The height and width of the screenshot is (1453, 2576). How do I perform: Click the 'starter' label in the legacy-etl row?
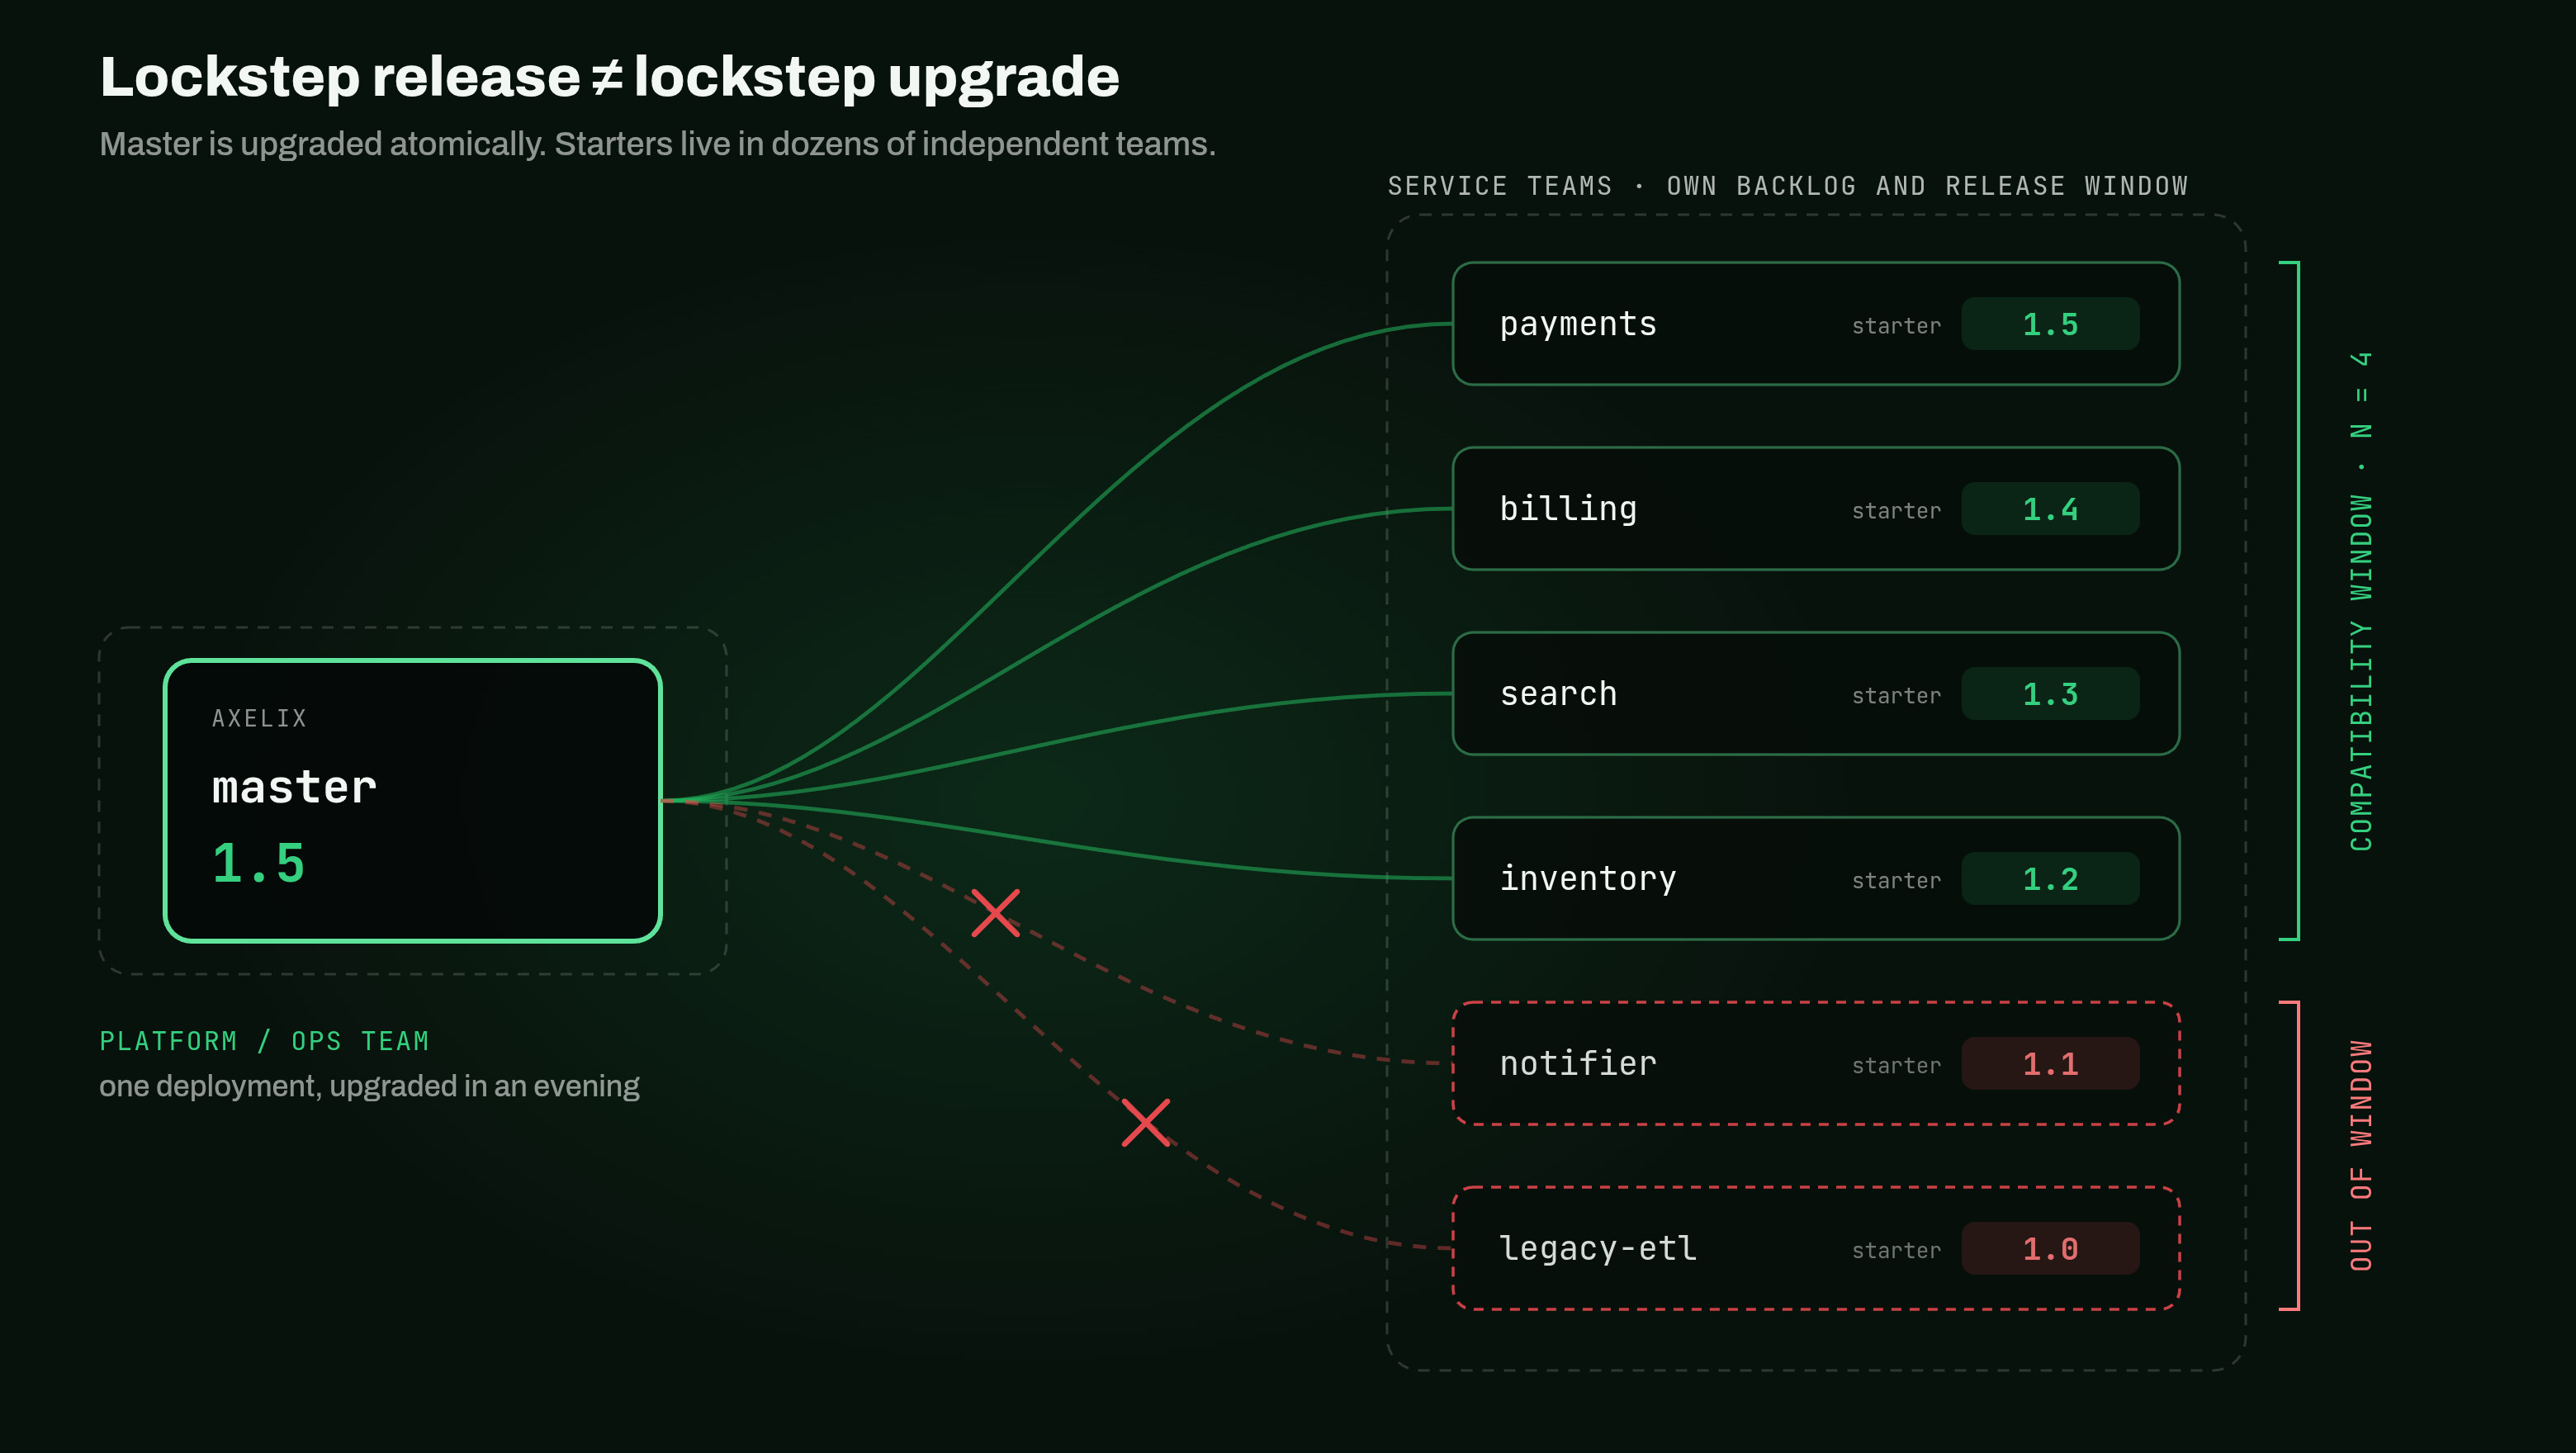tap(1896, 1250)
